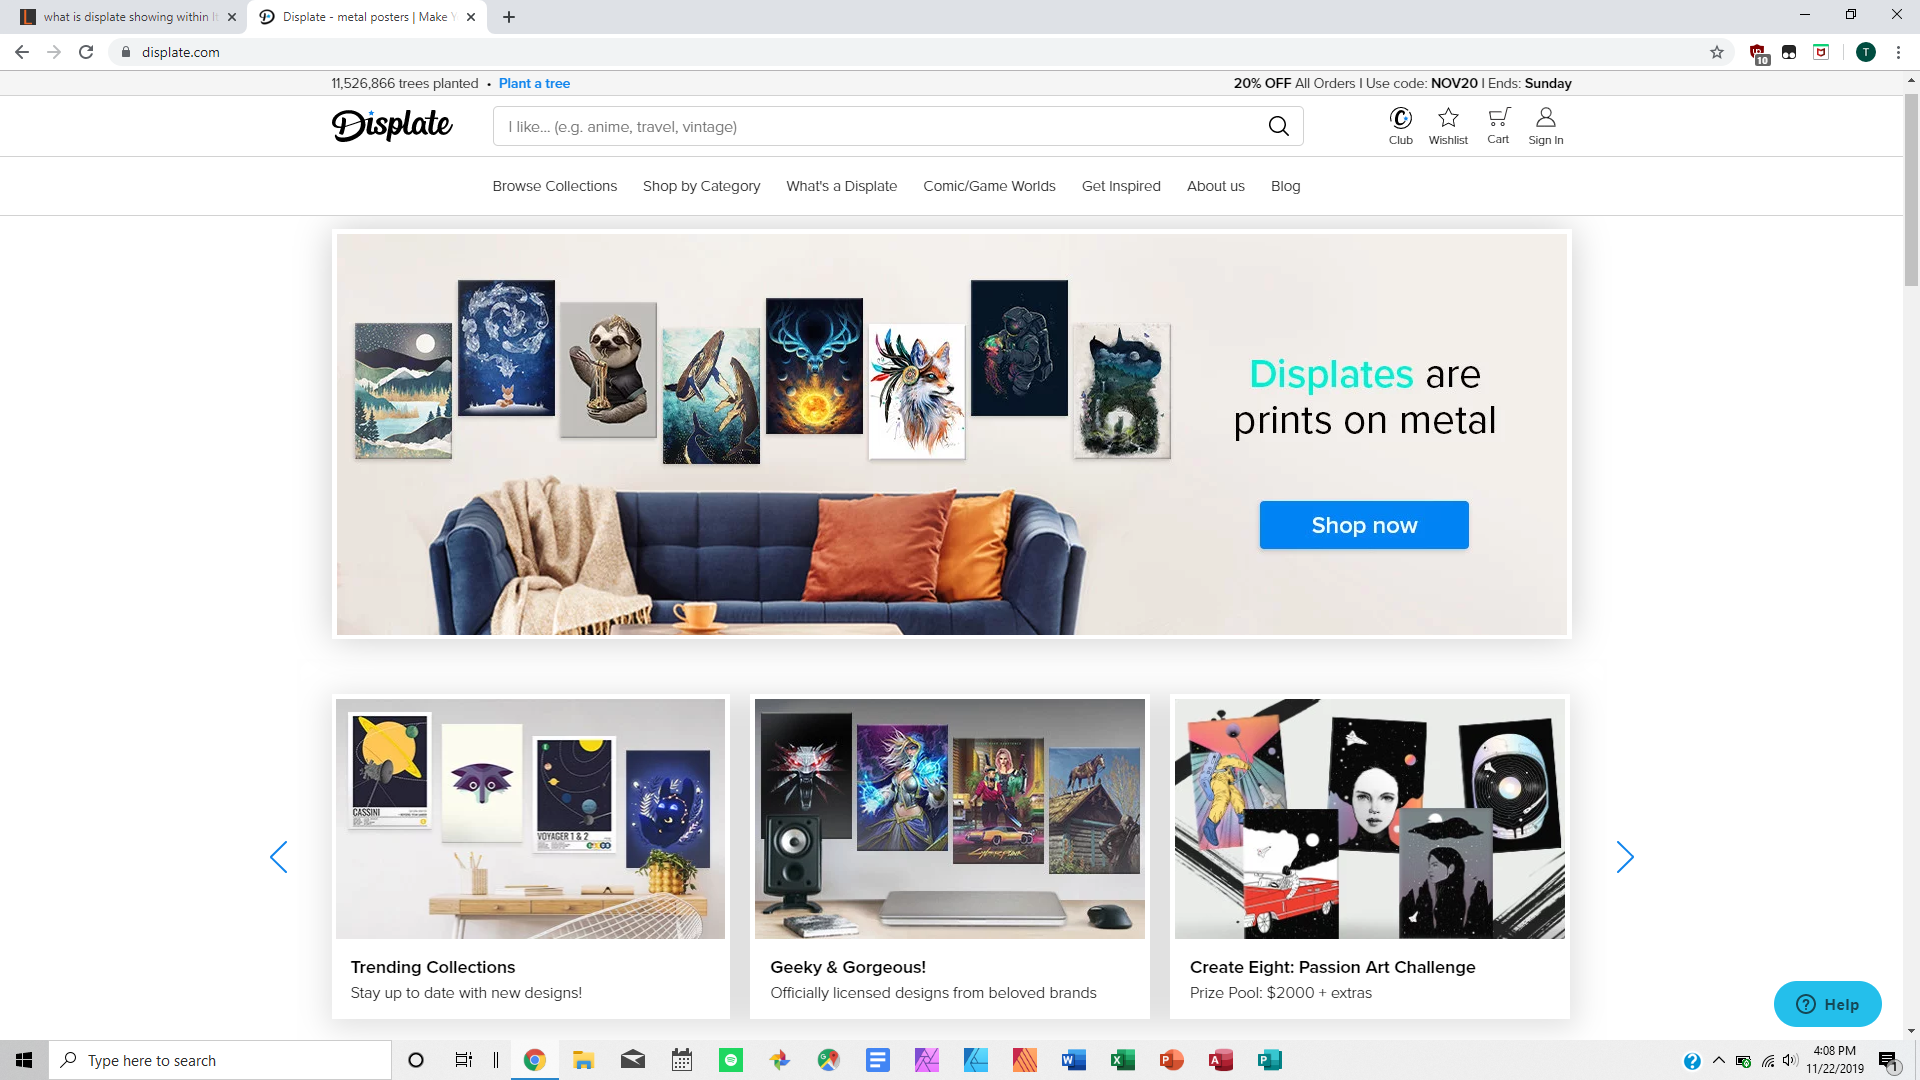
Task: Open the red extension icon with badge
Action: point(1758,53)
